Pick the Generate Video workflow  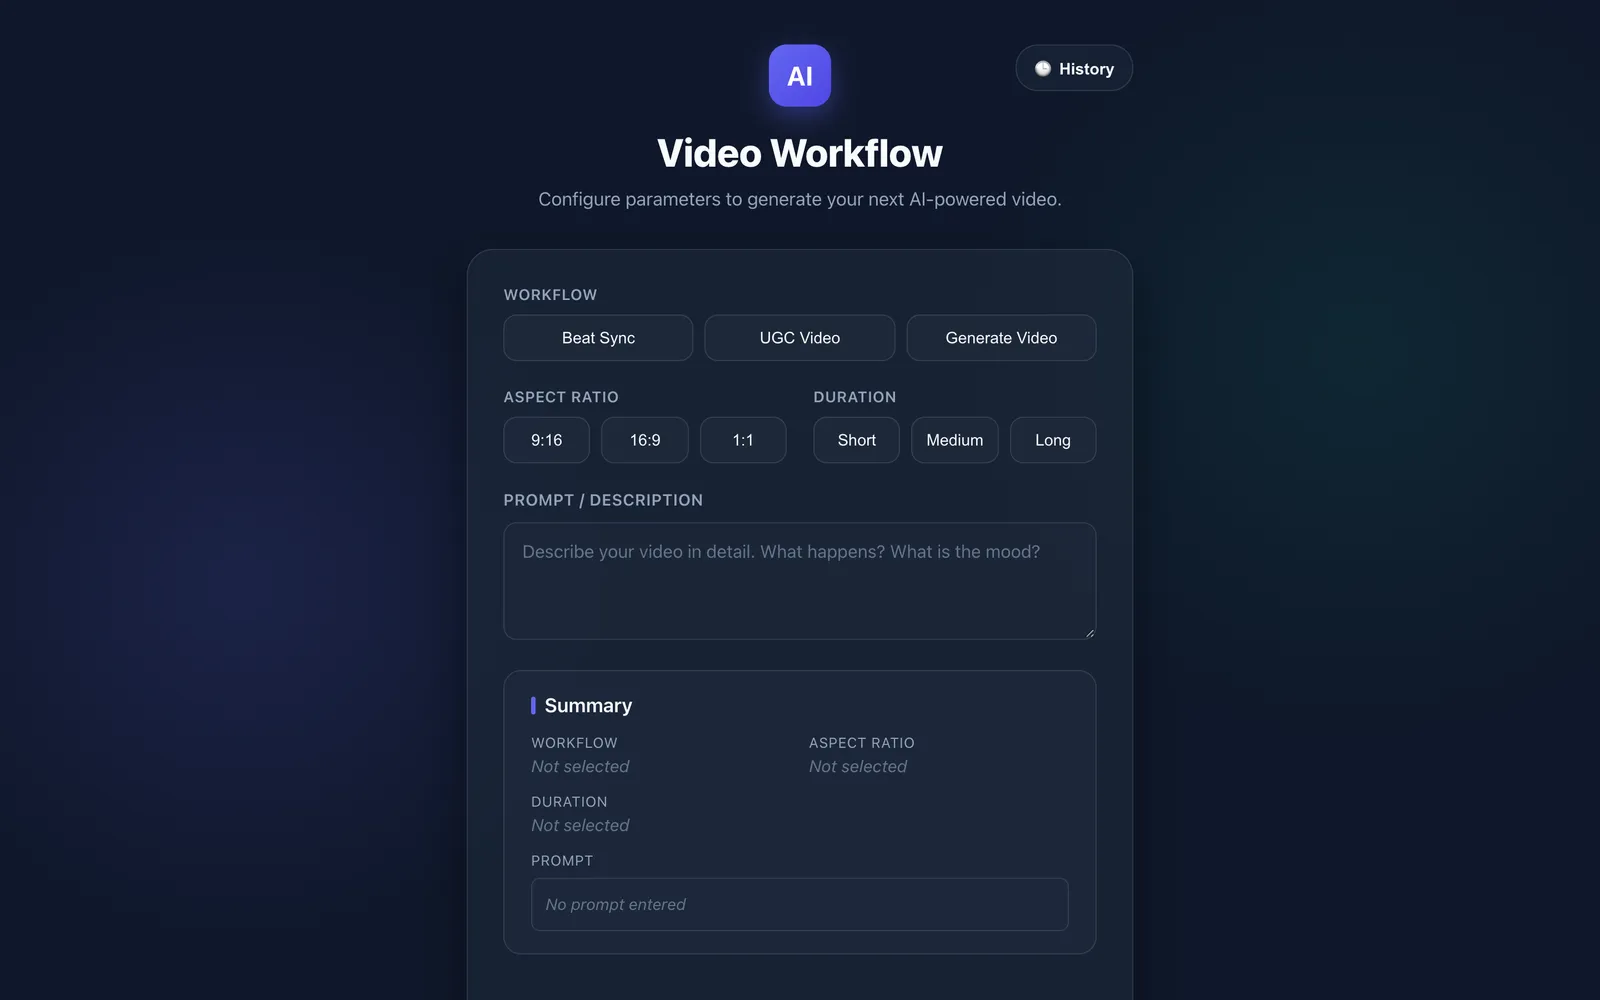[1001, 338]
